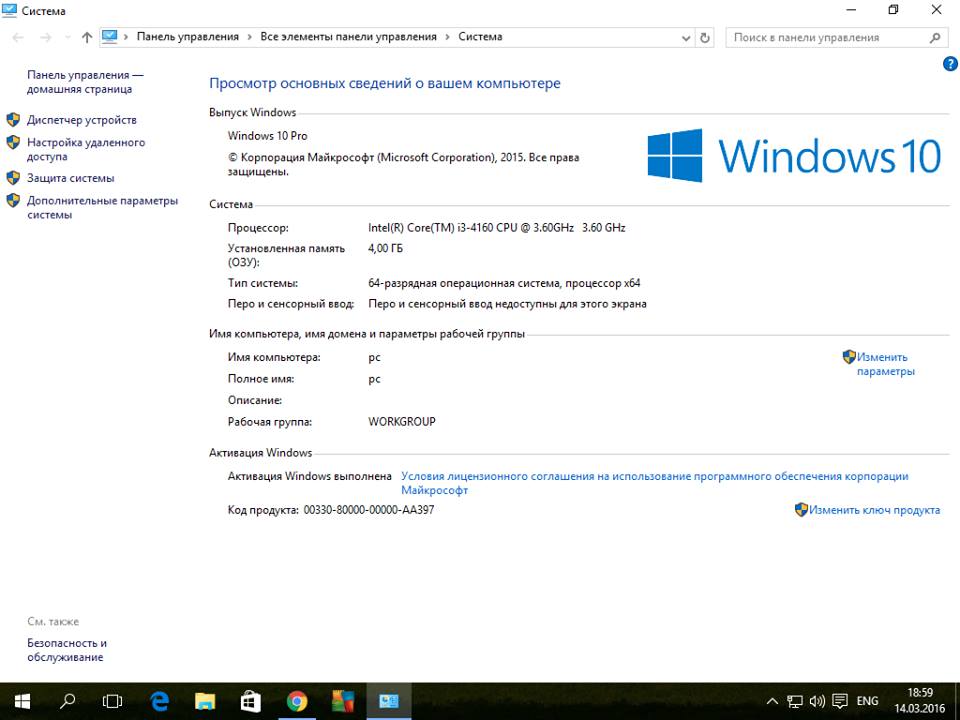Viewport: 960px width, 720px height.
Task: Click the refresh button in address bar
Action: click(x=705, y=38)
